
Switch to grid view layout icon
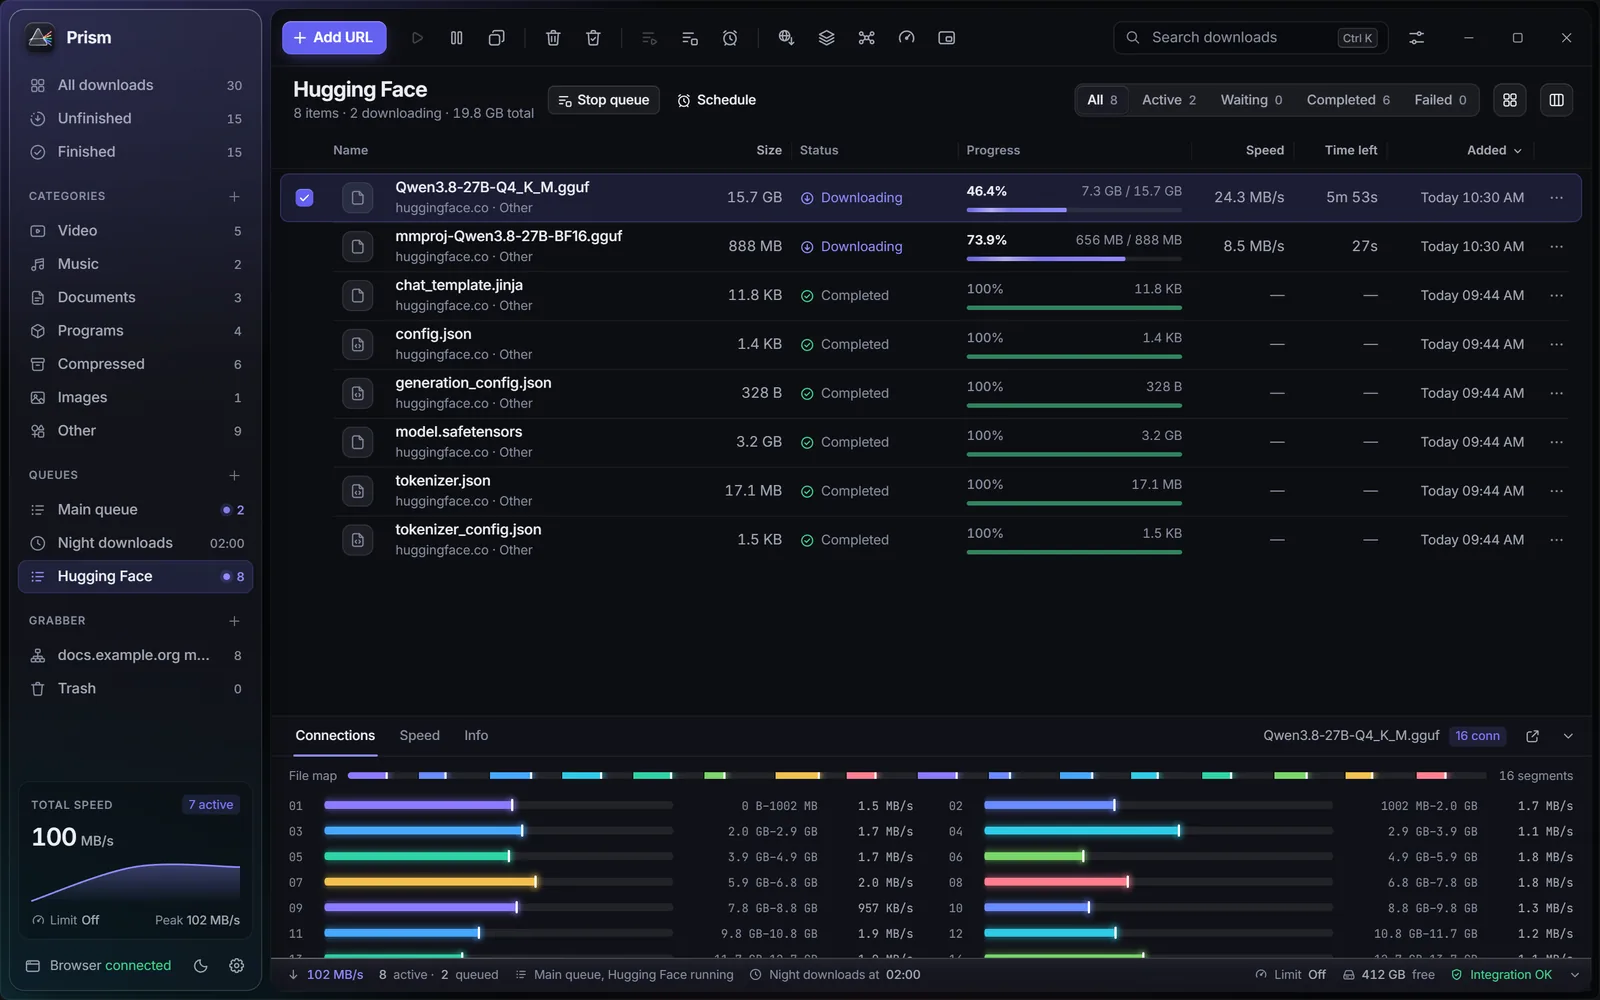(x=1510, y=100)
